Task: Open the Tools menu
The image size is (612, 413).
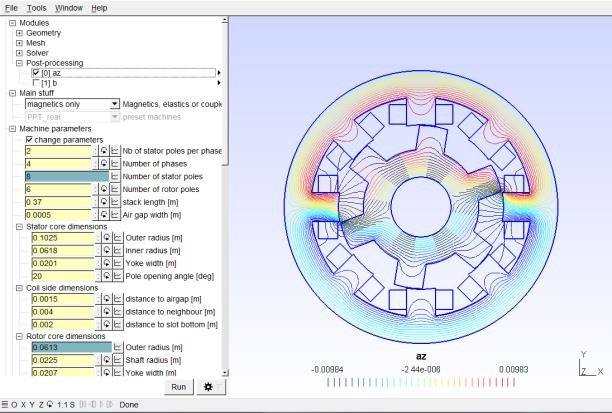Action: pos(36,7)
